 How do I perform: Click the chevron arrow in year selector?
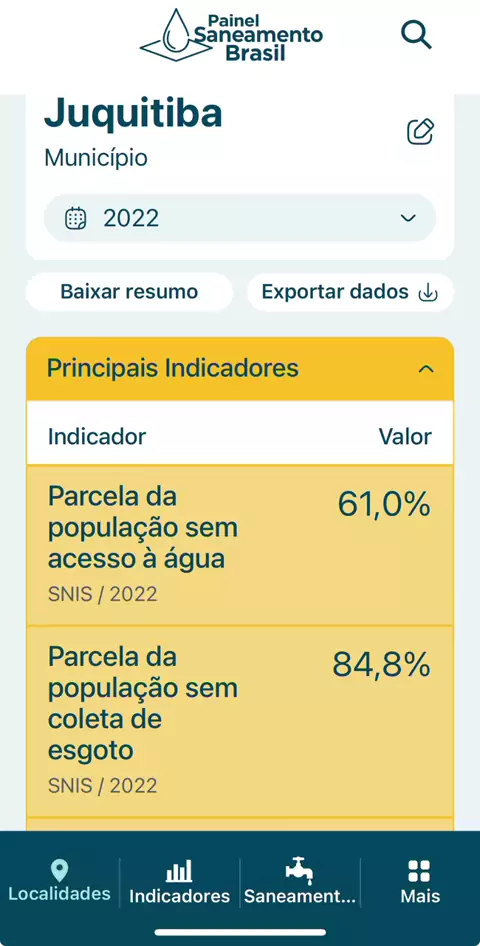coord(408,218)
